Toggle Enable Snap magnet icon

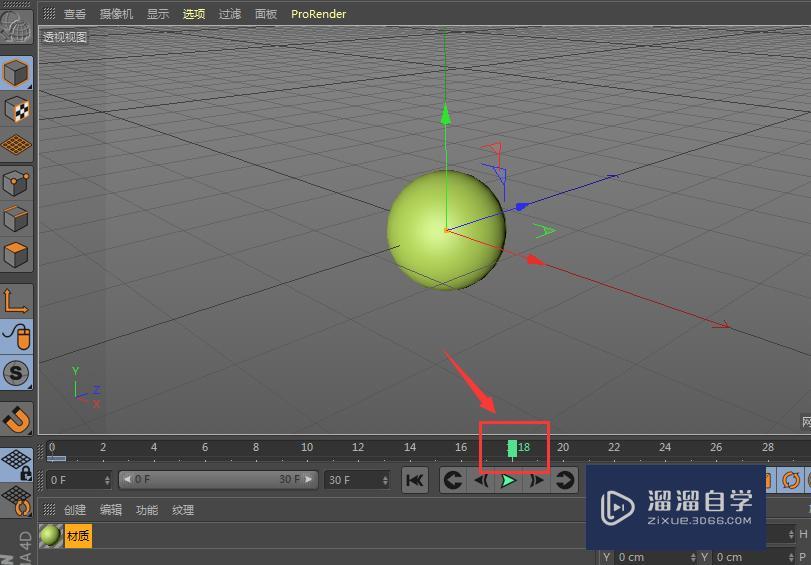[x=16, y=419]
